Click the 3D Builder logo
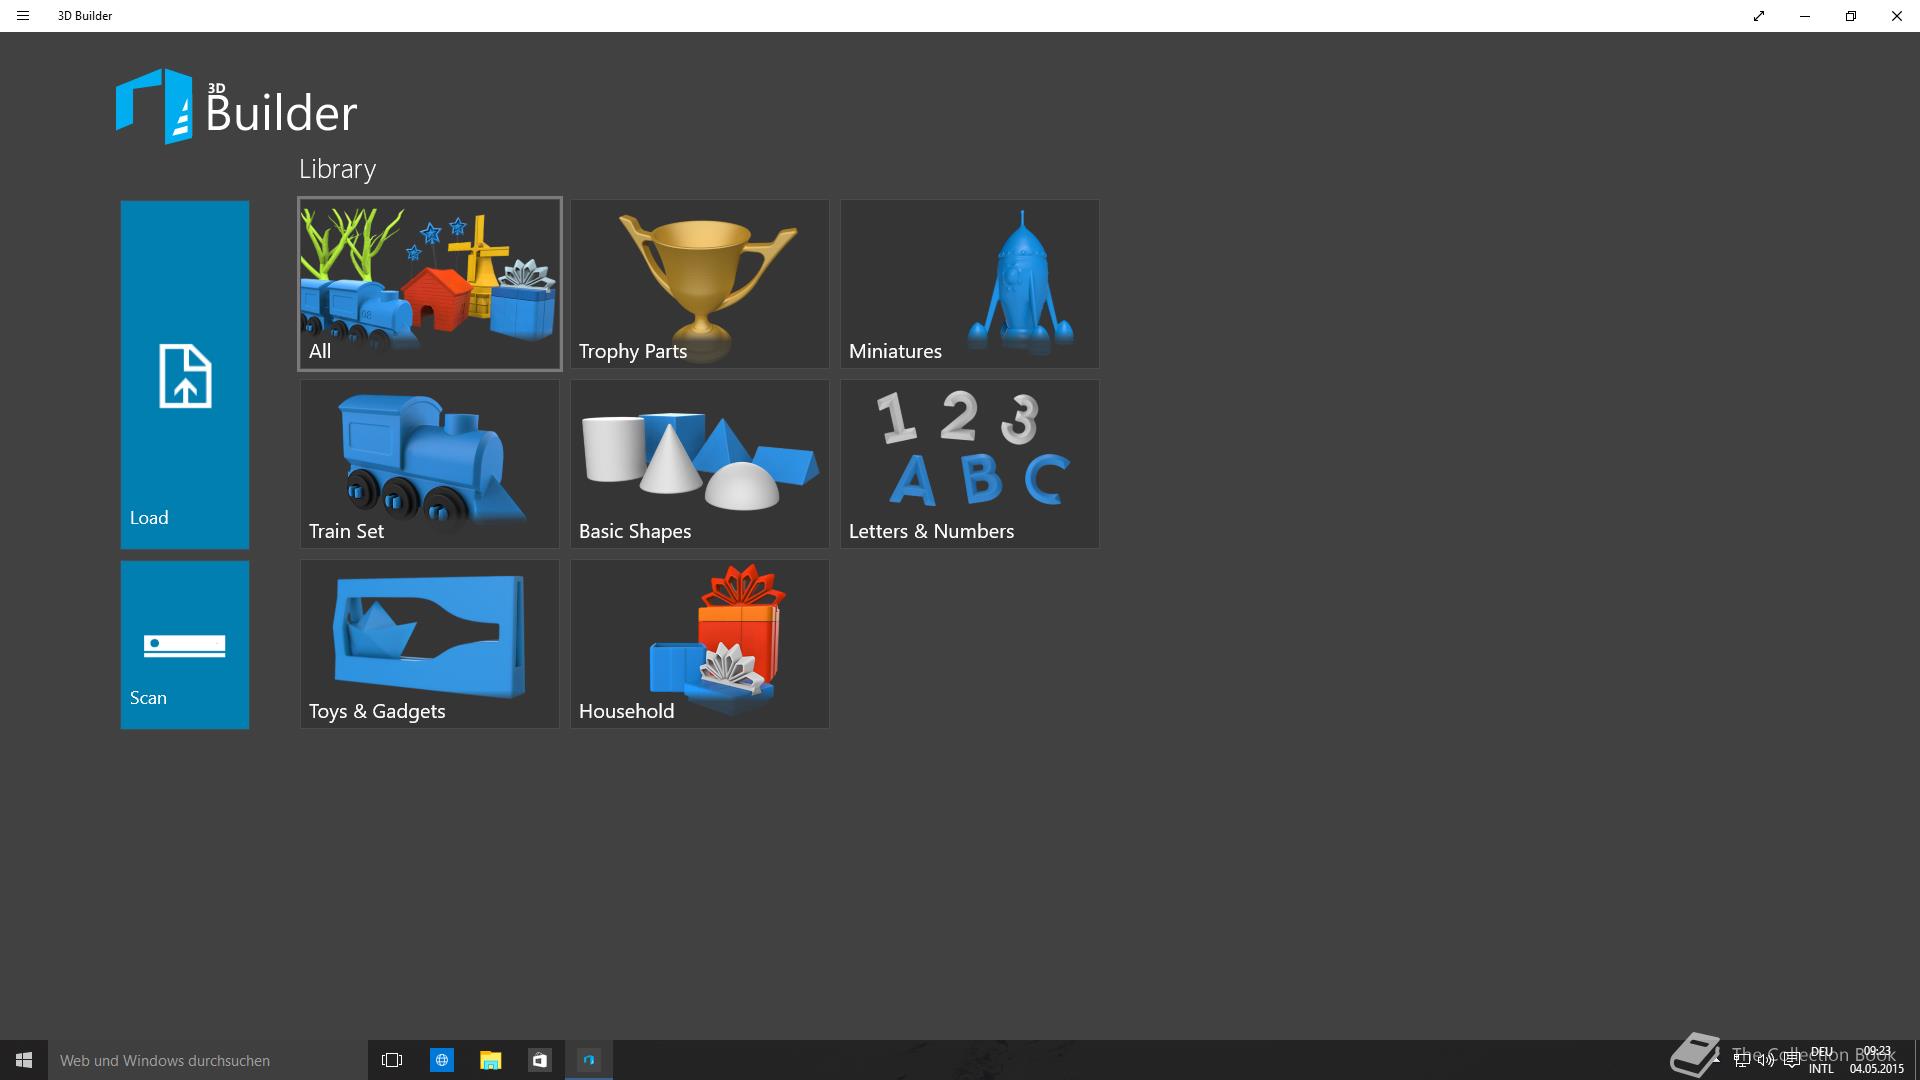The width and height of the screenshot is (1920, 1080). (x=237, y=107)
